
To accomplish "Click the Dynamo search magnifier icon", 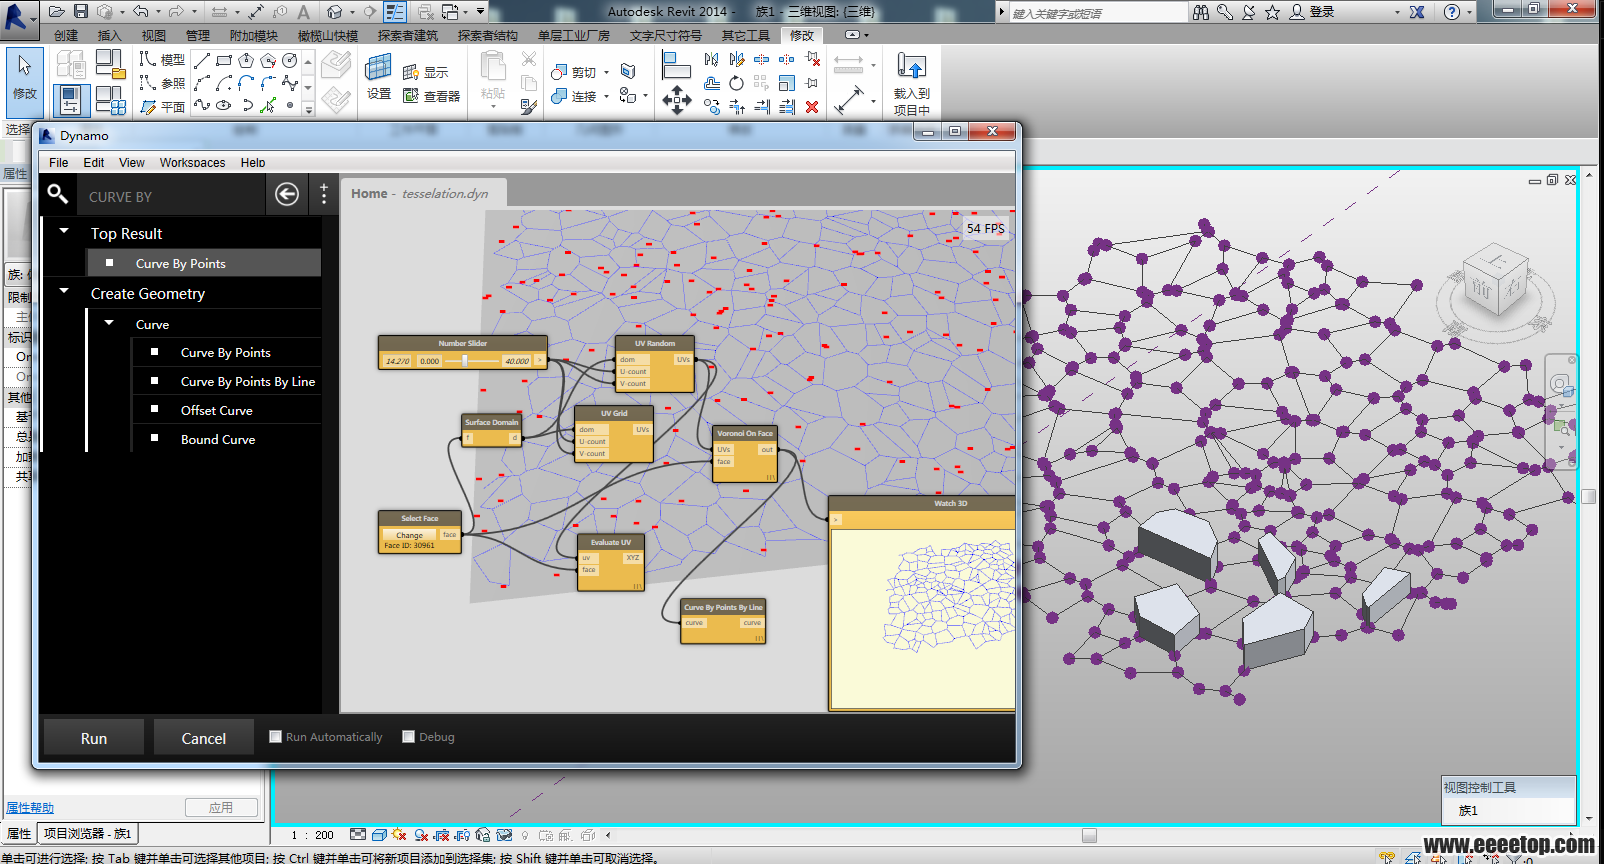I will [58, 194].
